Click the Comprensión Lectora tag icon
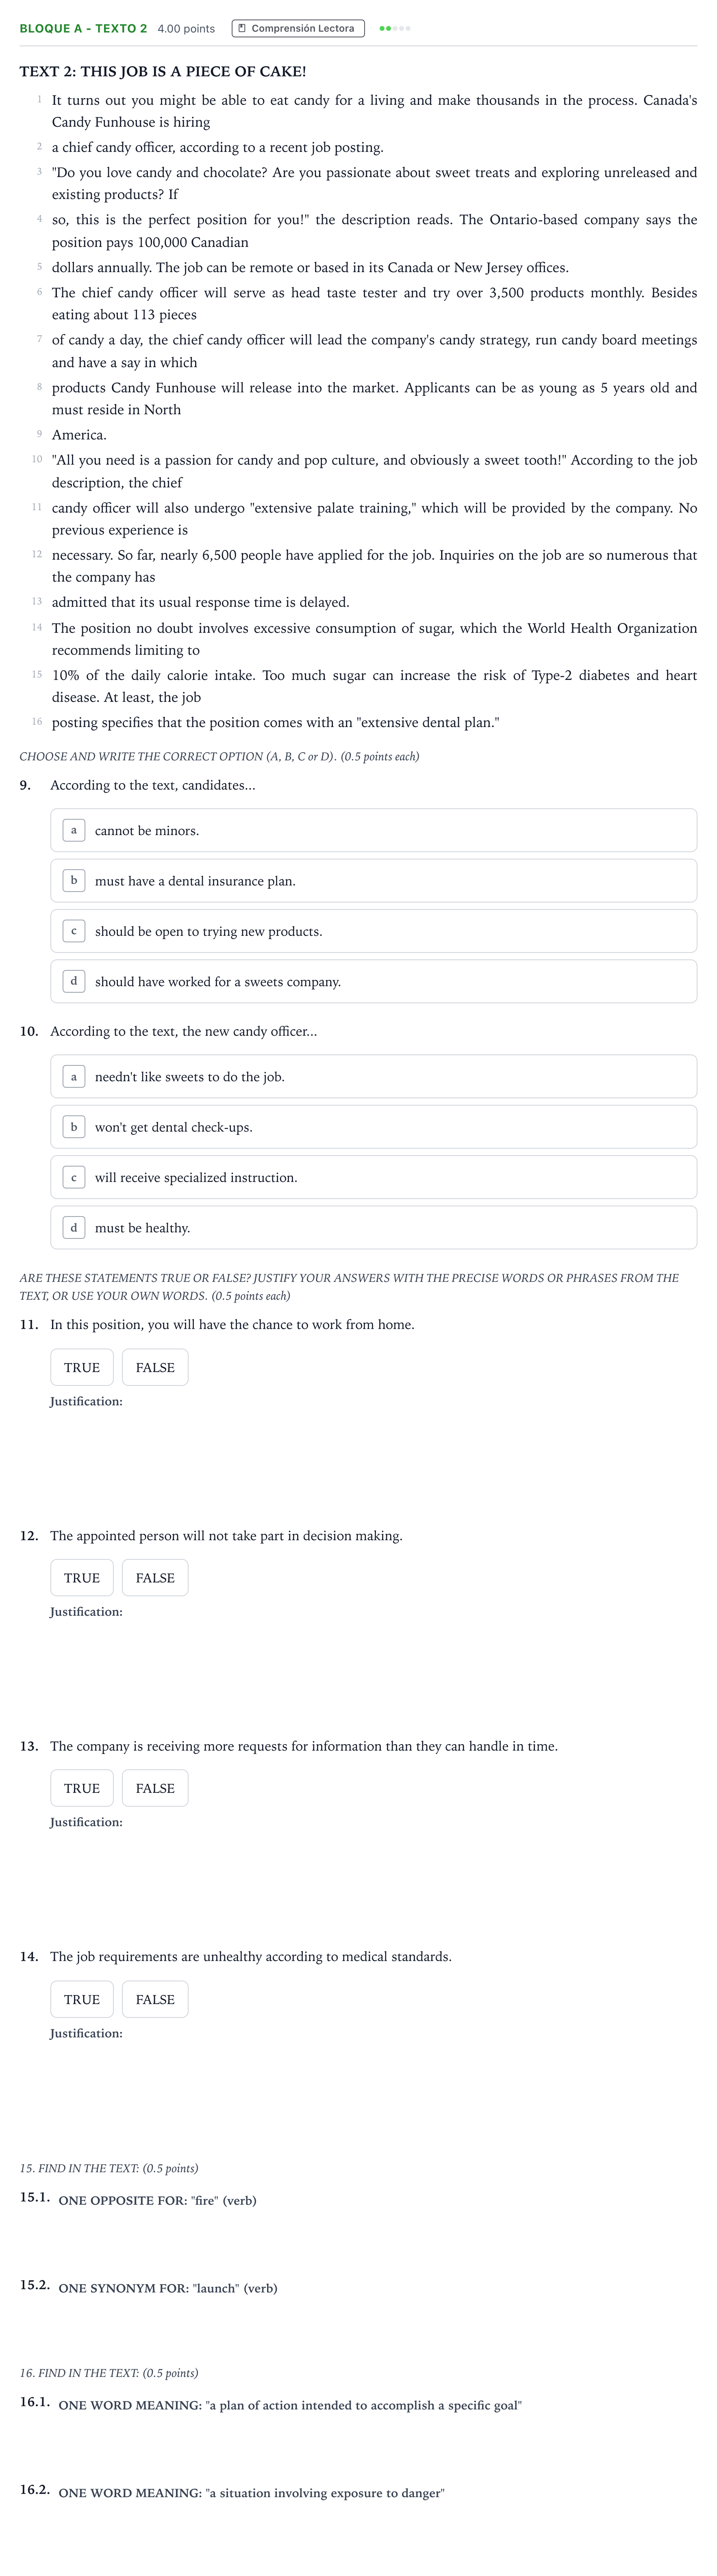The image size is (717, 2576). point(242,28)
